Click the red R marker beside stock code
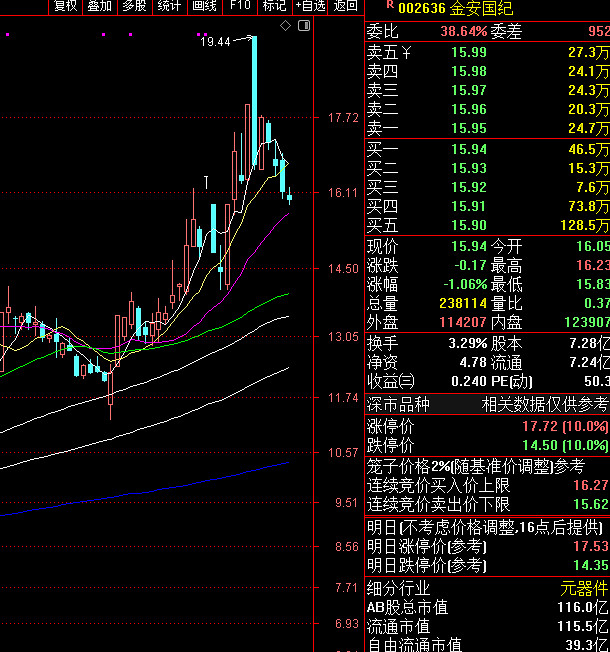 click(388, 5)
